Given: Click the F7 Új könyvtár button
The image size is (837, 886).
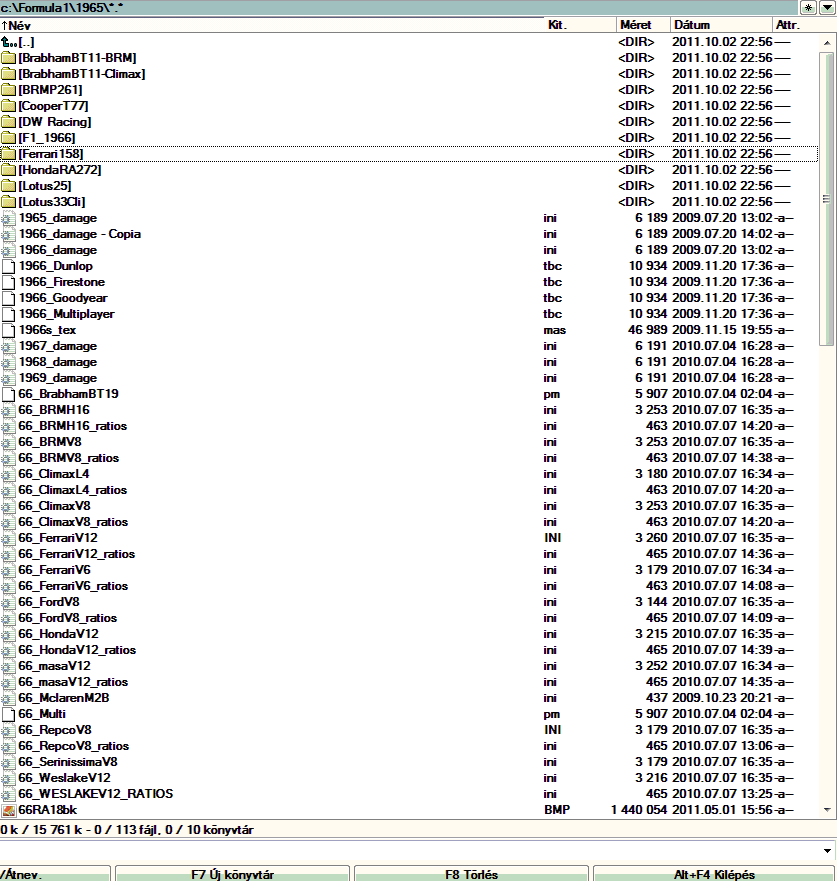Looking at the screenshot, I should [x=232, y=875].
